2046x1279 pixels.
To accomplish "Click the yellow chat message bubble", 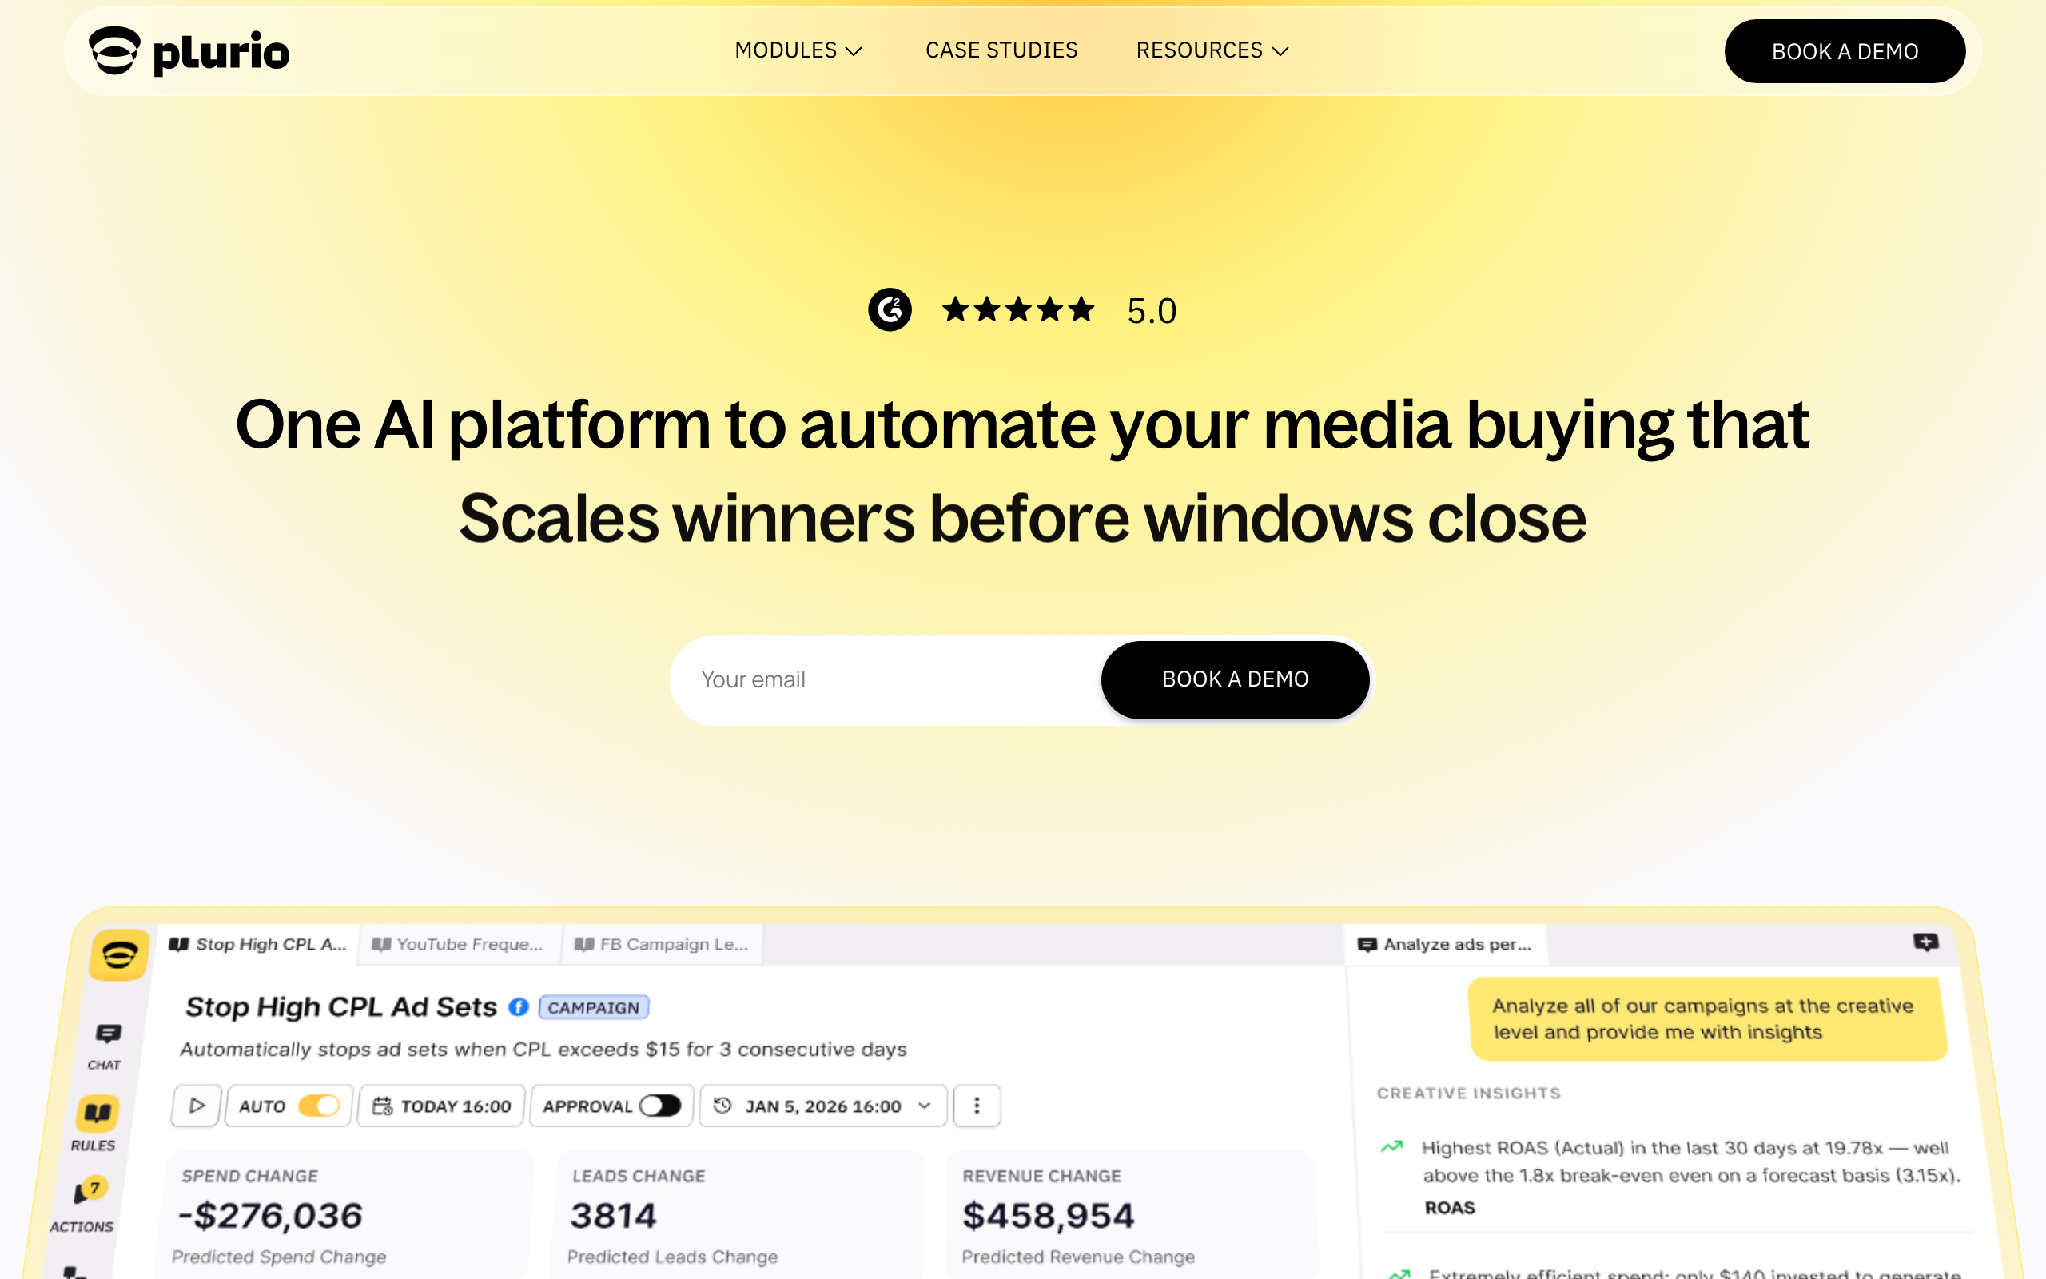I will coord(1707,1019).
